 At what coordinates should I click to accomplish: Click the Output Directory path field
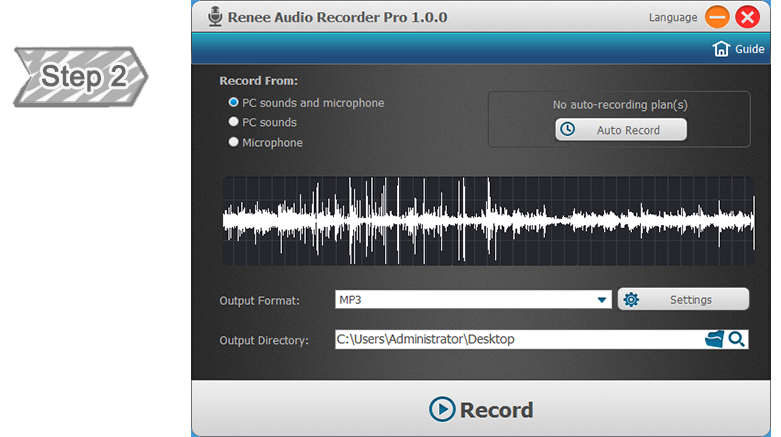tap(515, 340)
